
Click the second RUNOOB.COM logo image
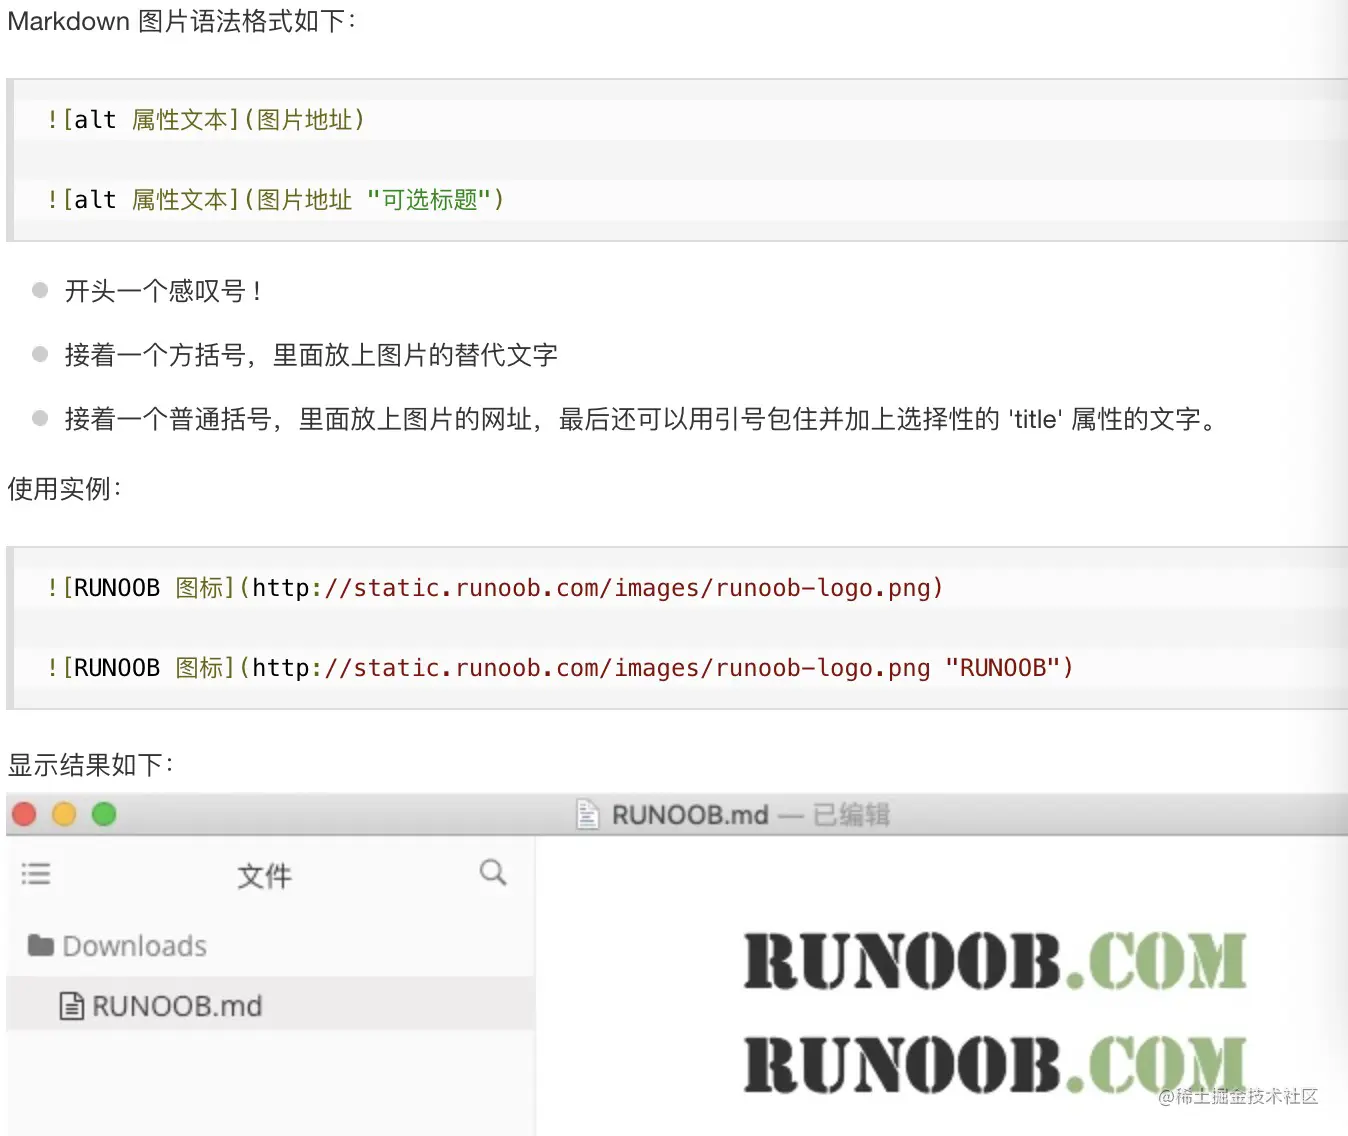coord(995,1064)
